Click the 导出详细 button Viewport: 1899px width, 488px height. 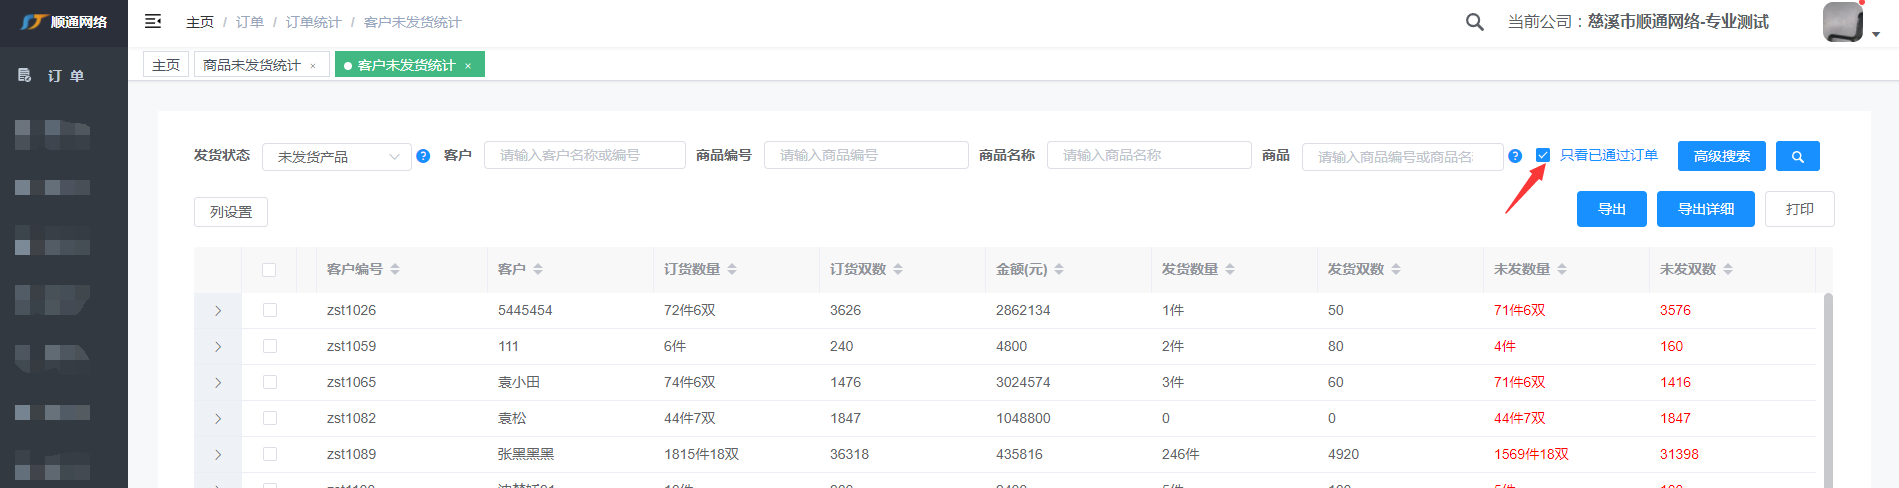tap(1705, 209)
